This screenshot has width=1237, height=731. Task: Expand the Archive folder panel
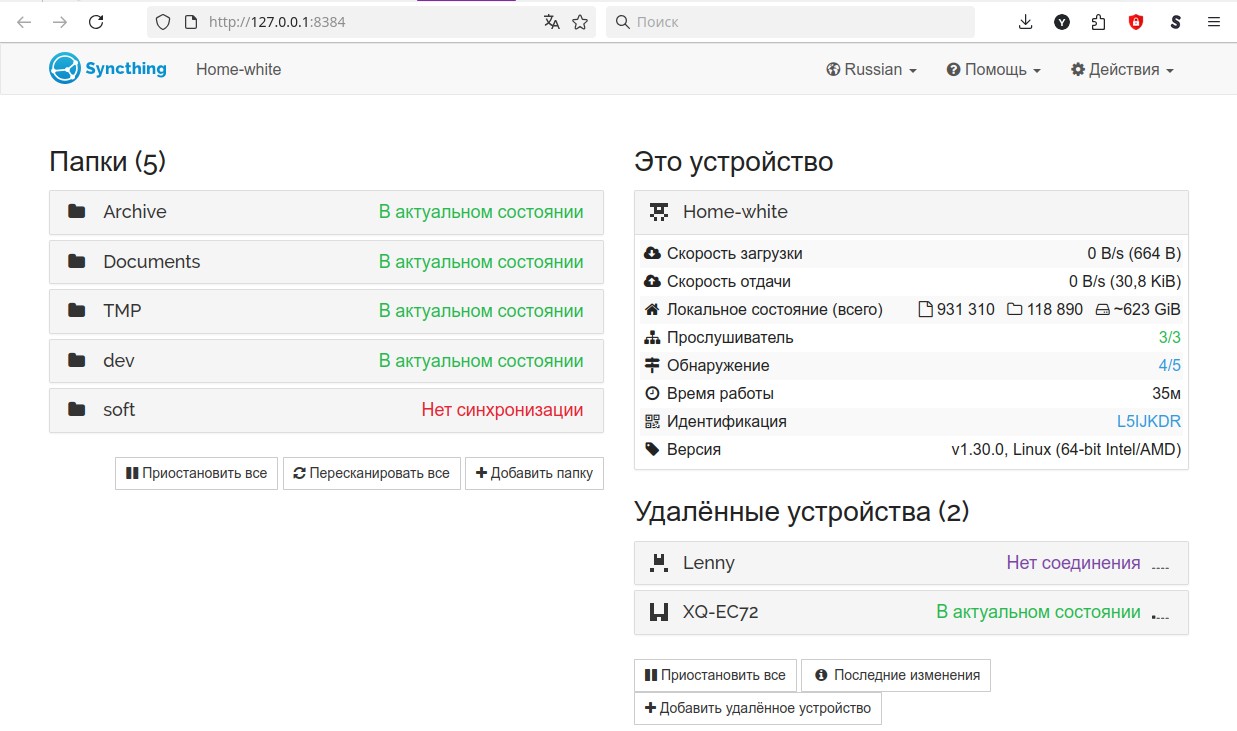(326, 212)
